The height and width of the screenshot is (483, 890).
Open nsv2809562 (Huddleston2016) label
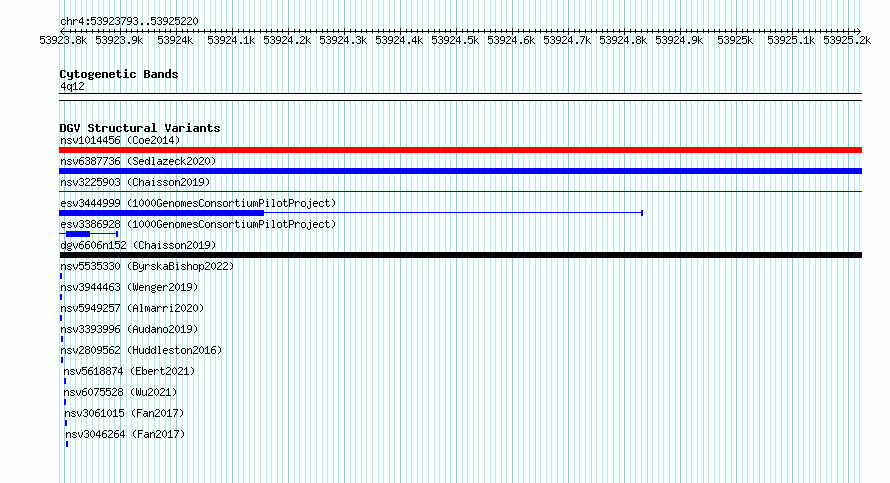tap(141, 350)
